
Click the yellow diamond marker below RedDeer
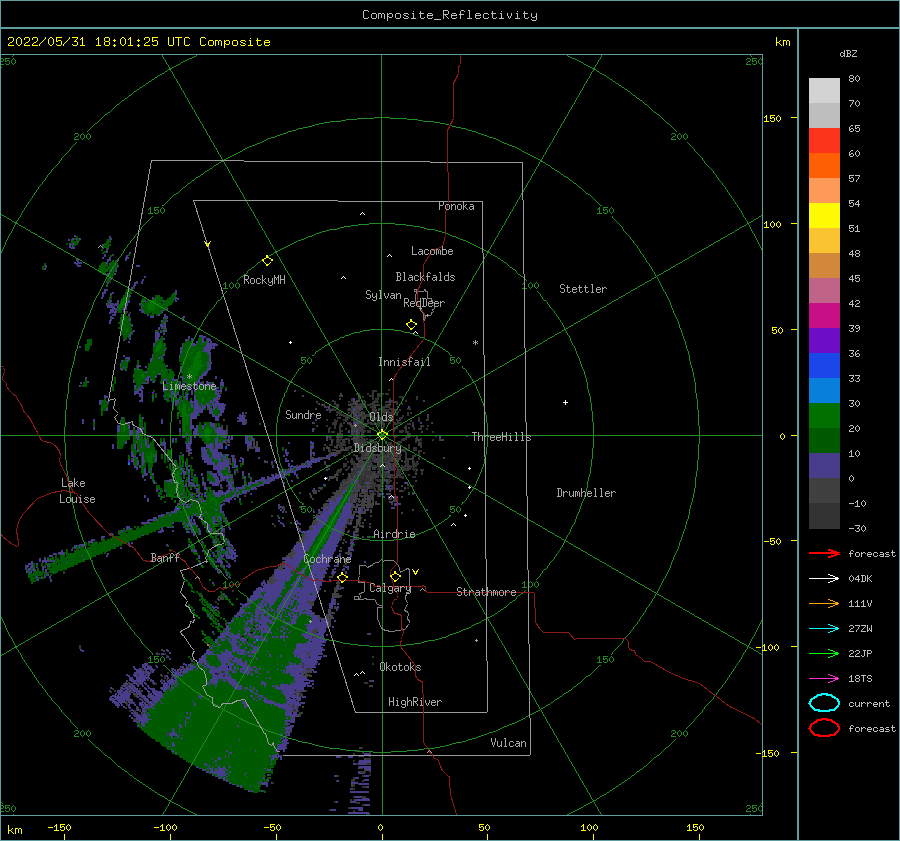412,325
